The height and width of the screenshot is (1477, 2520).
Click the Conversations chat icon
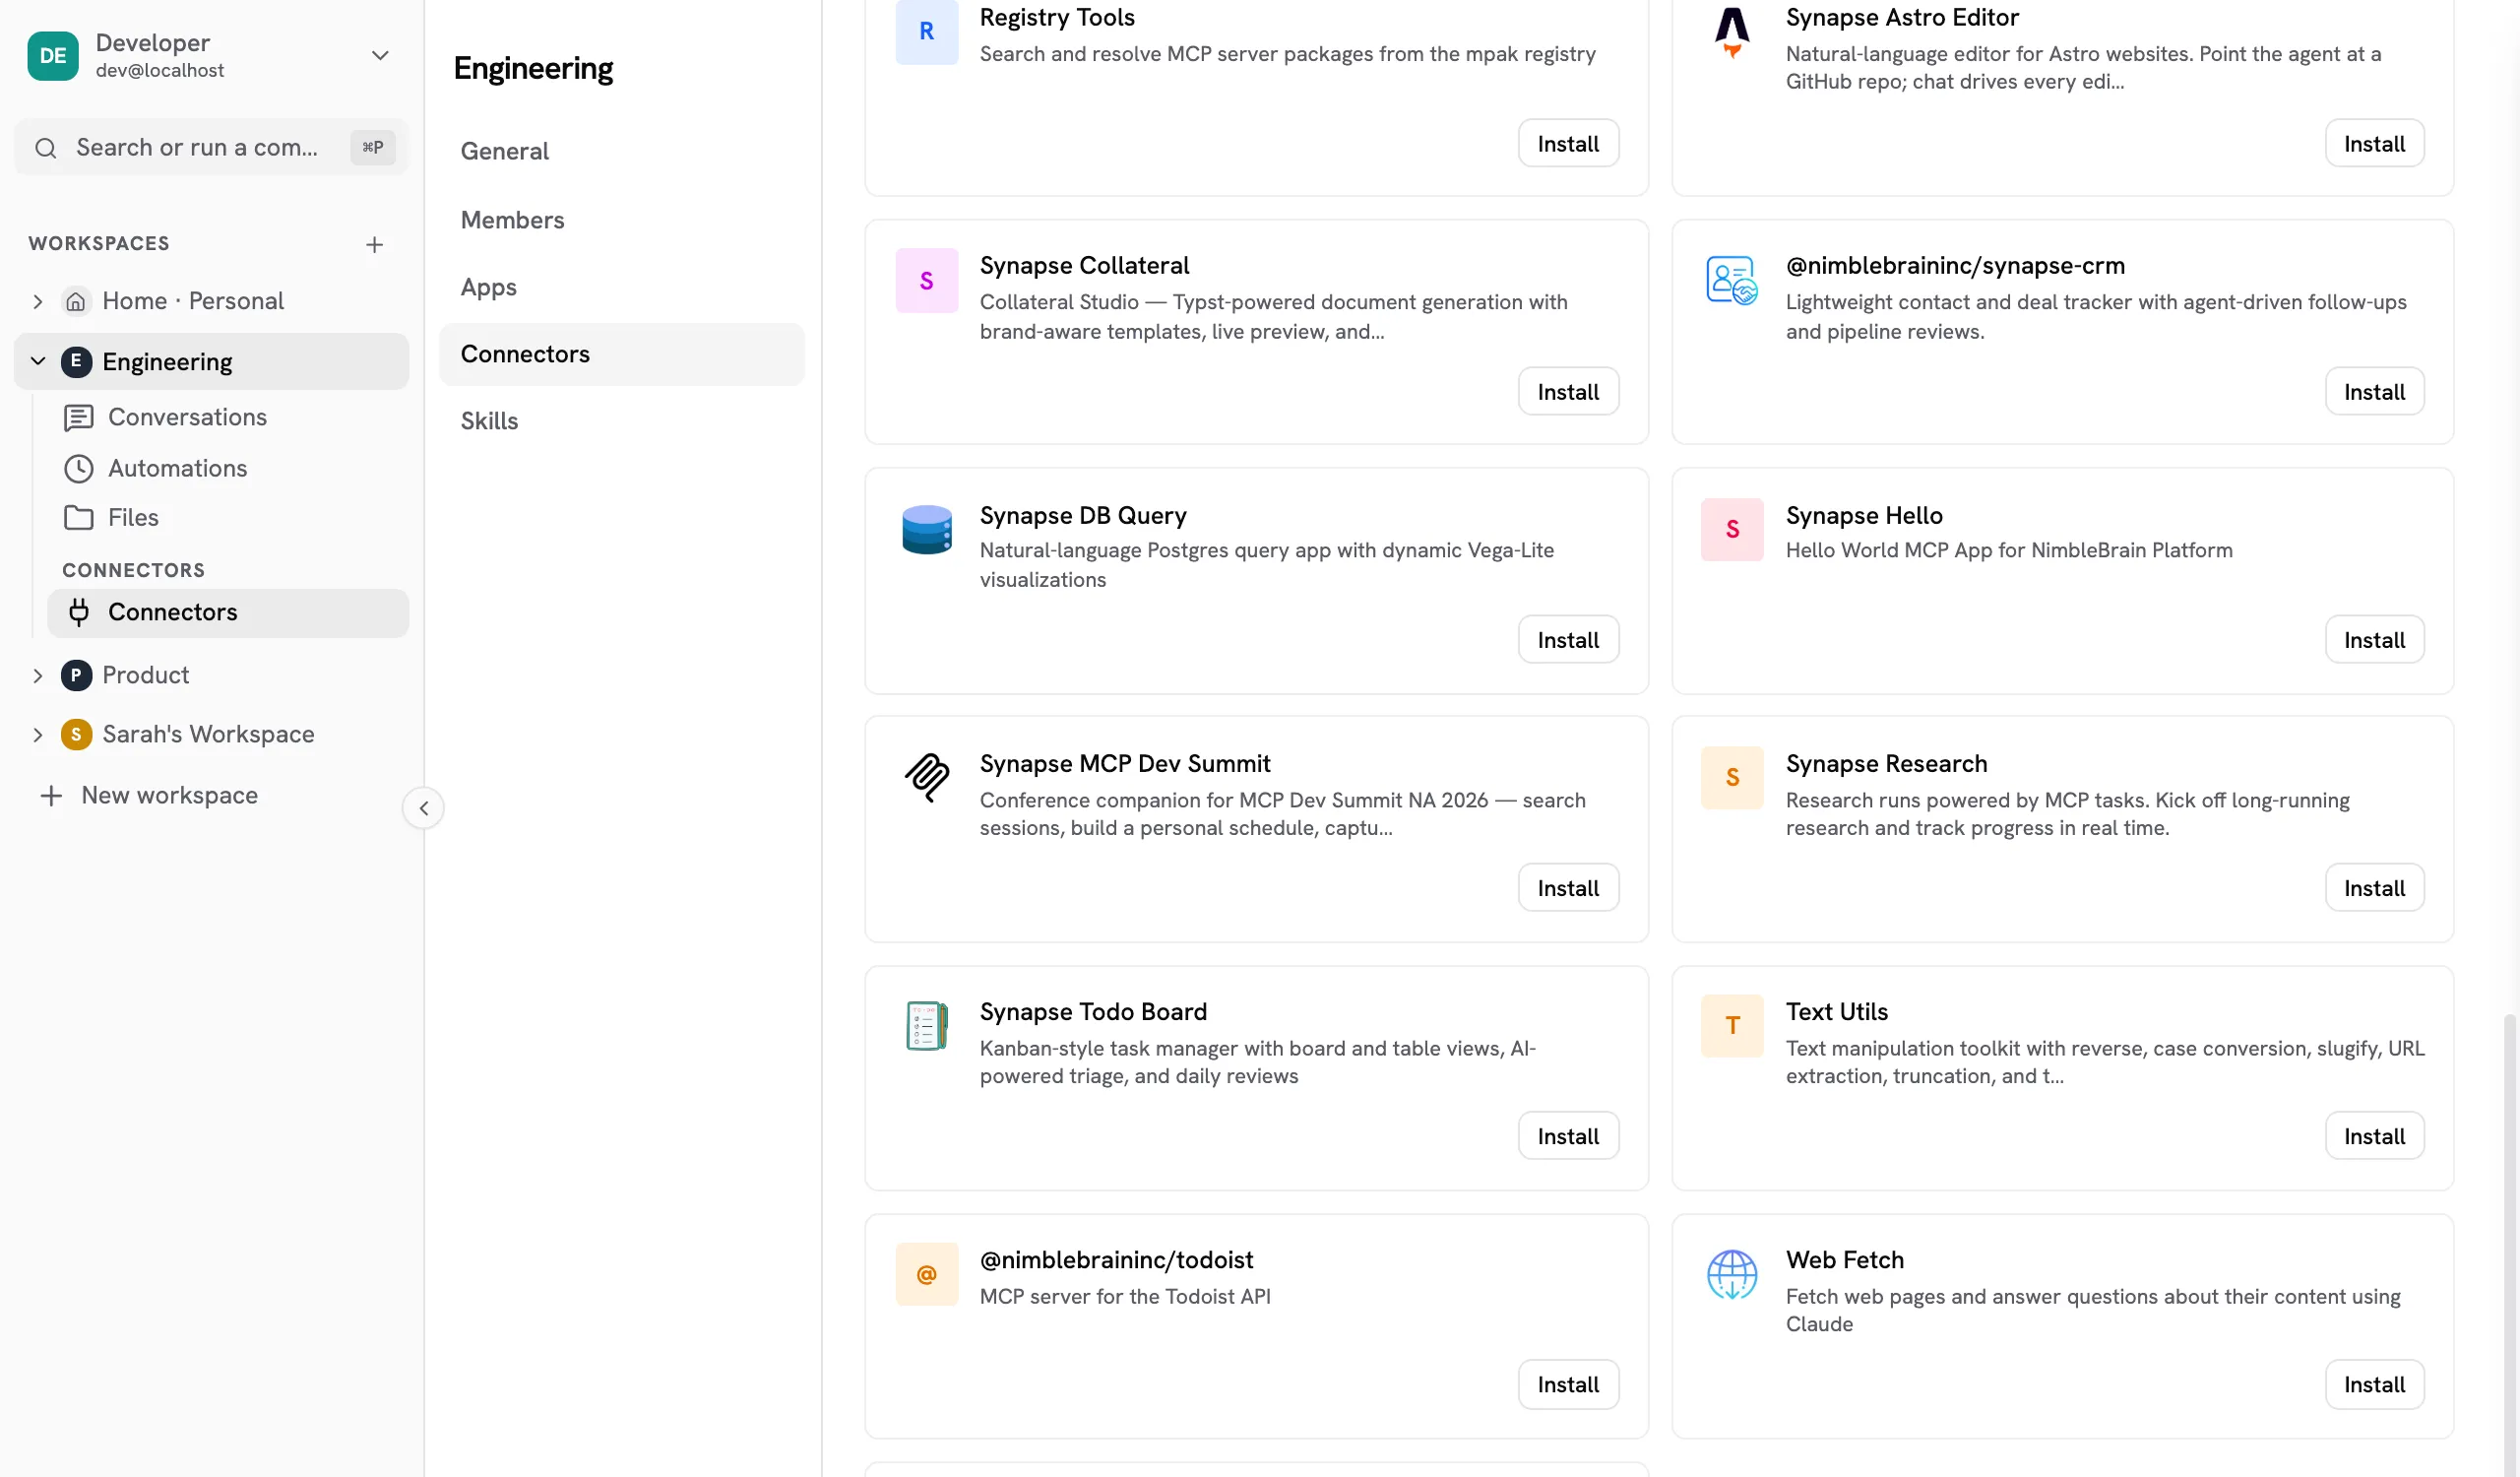click(x=79, y=417)
